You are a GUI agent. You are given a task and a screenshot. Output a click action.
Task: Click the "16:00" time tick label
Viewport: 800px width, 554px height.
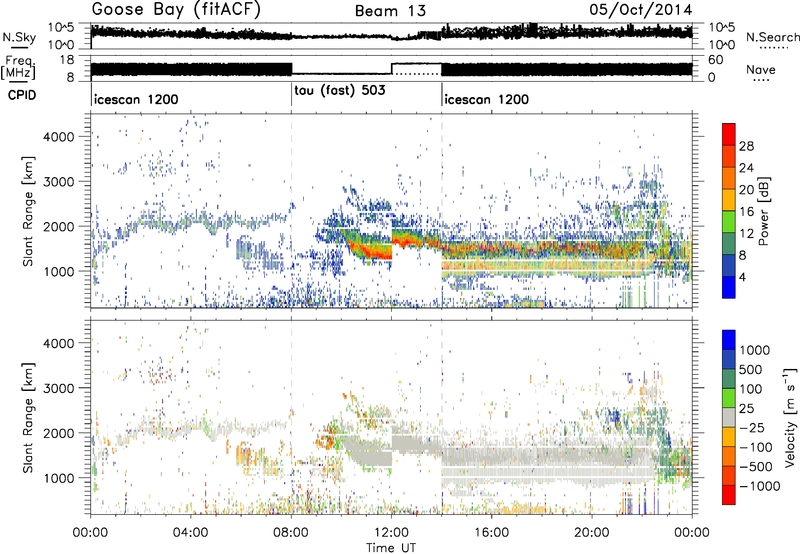click(x=491, y=533)
